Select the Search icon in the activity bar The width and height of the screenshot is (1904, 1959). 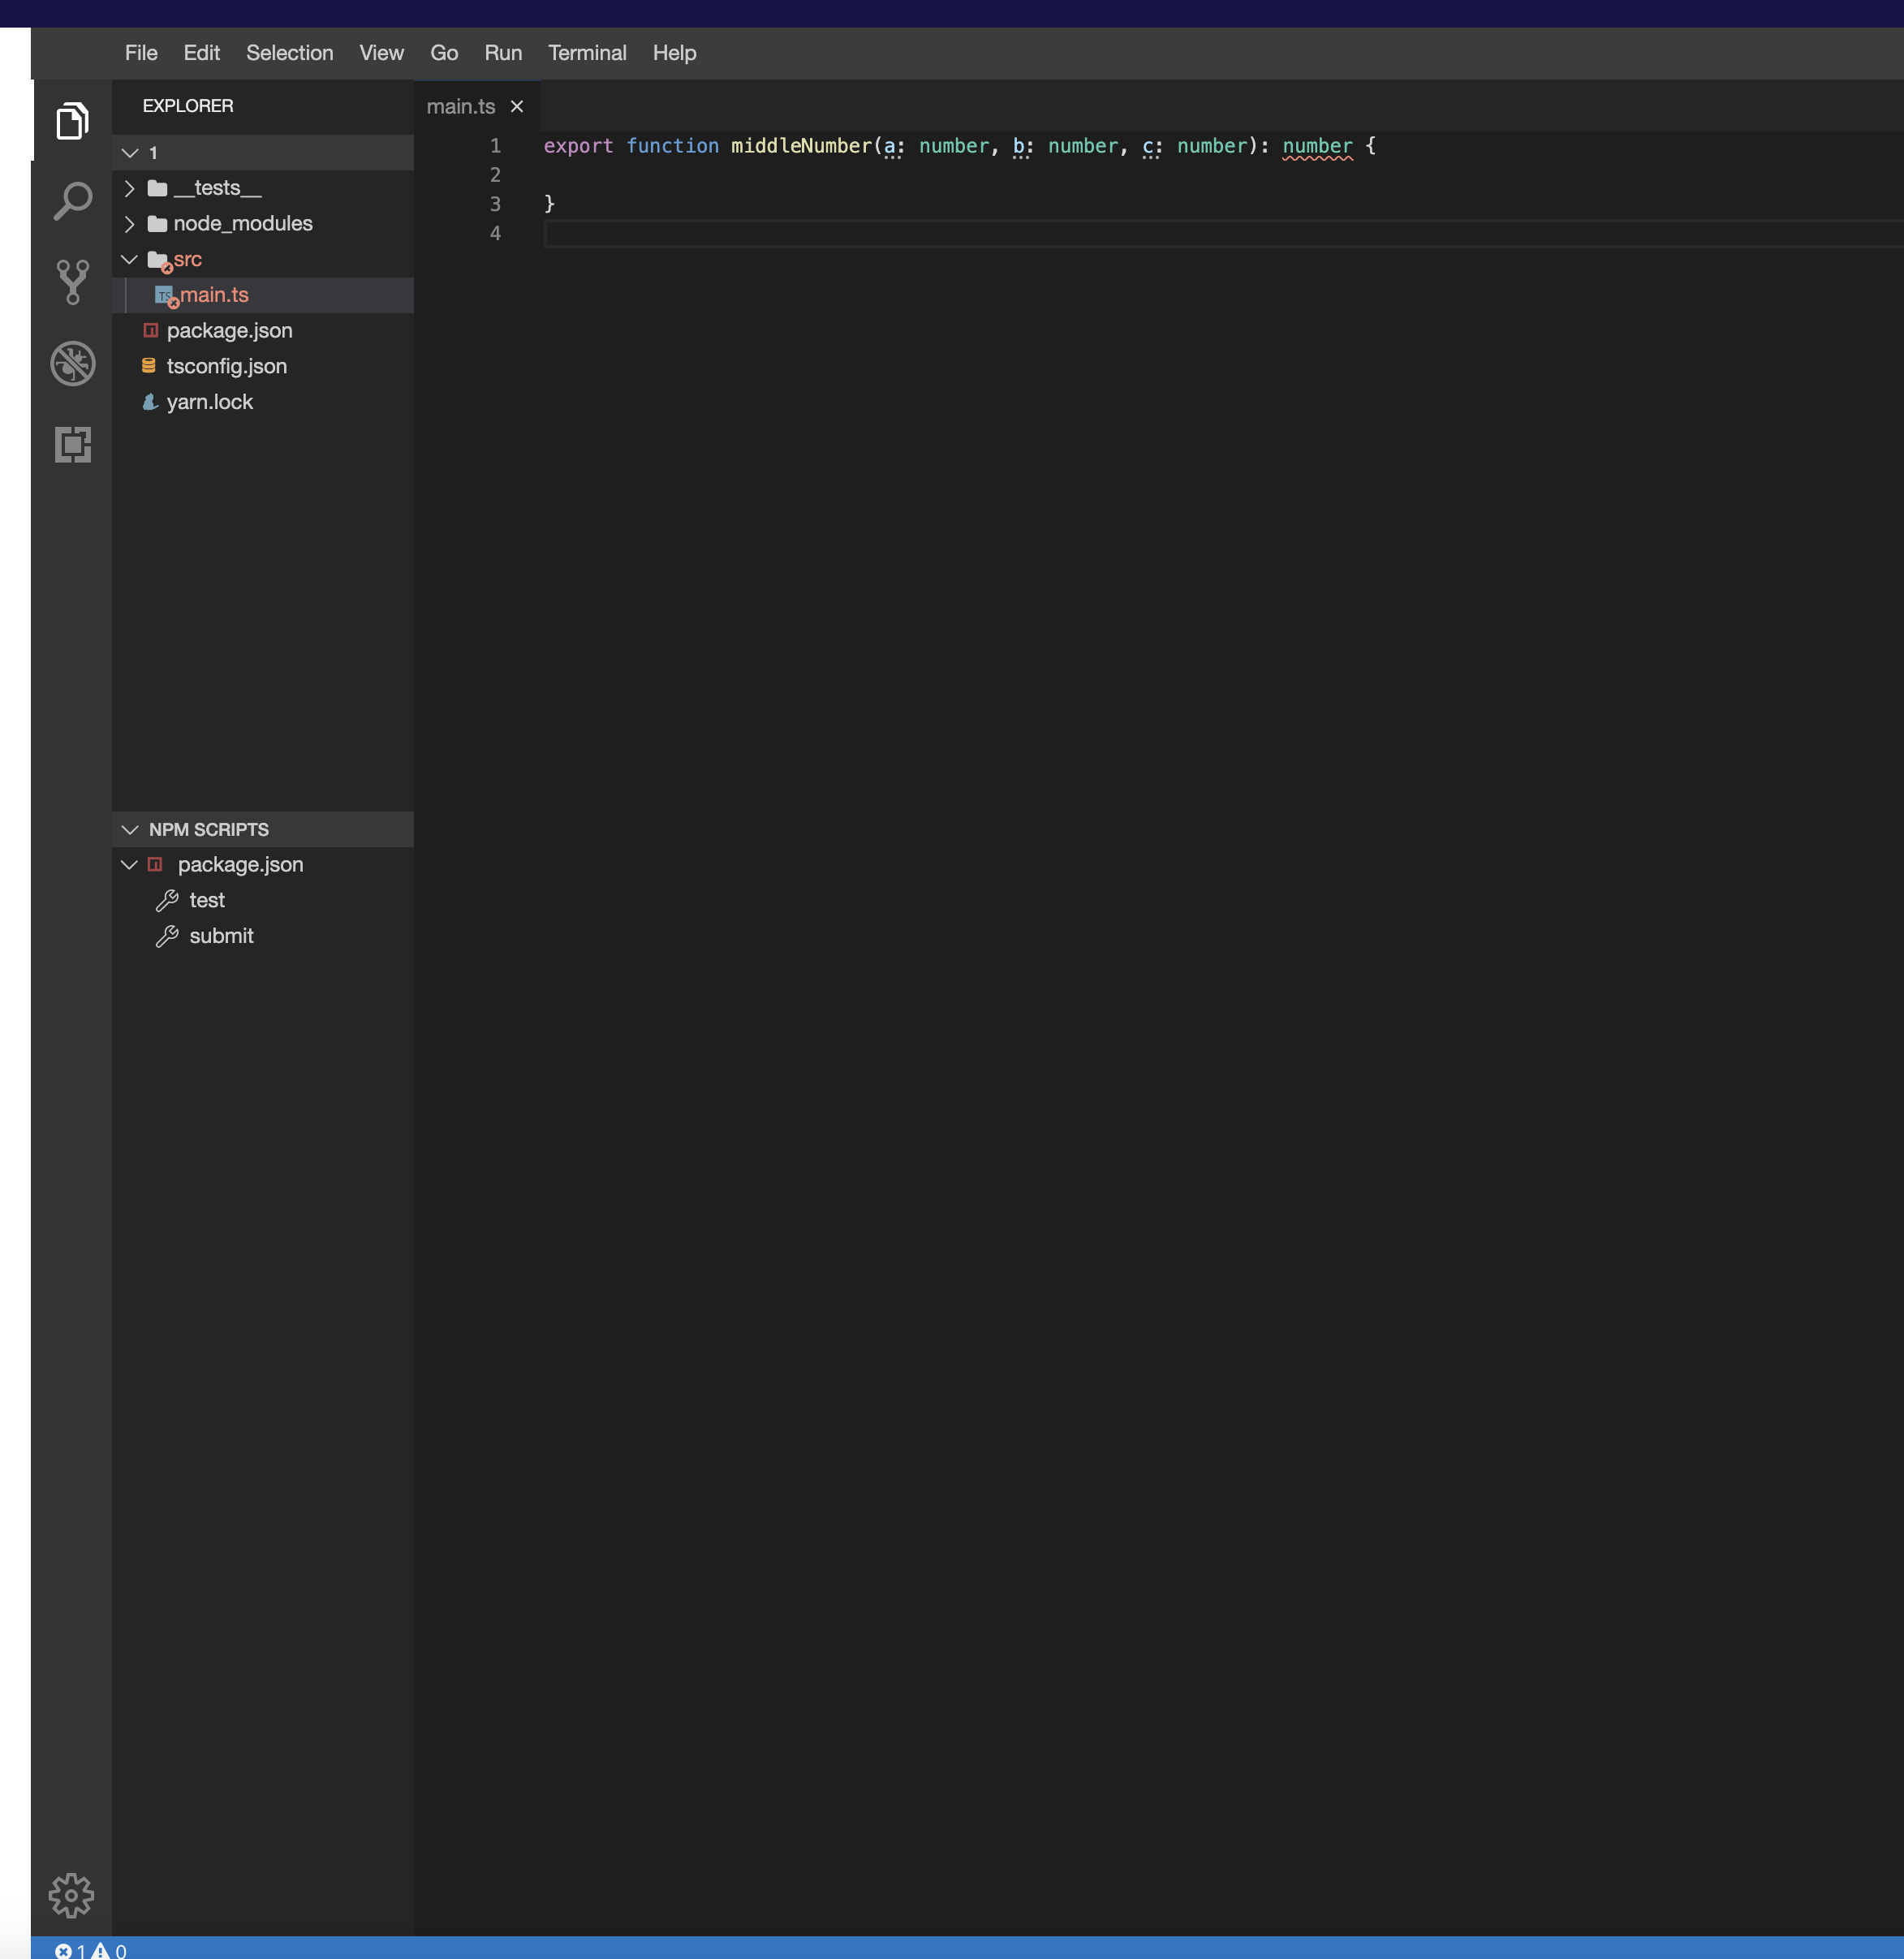tap(71, 200)
